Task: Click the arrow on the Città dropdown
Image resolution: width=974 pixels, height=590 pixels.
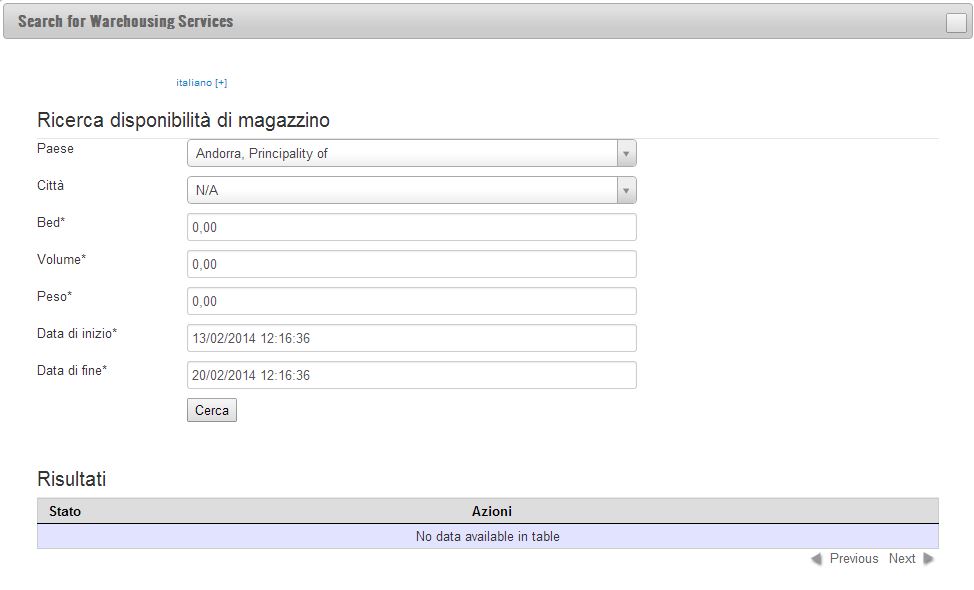Action: 626,191
